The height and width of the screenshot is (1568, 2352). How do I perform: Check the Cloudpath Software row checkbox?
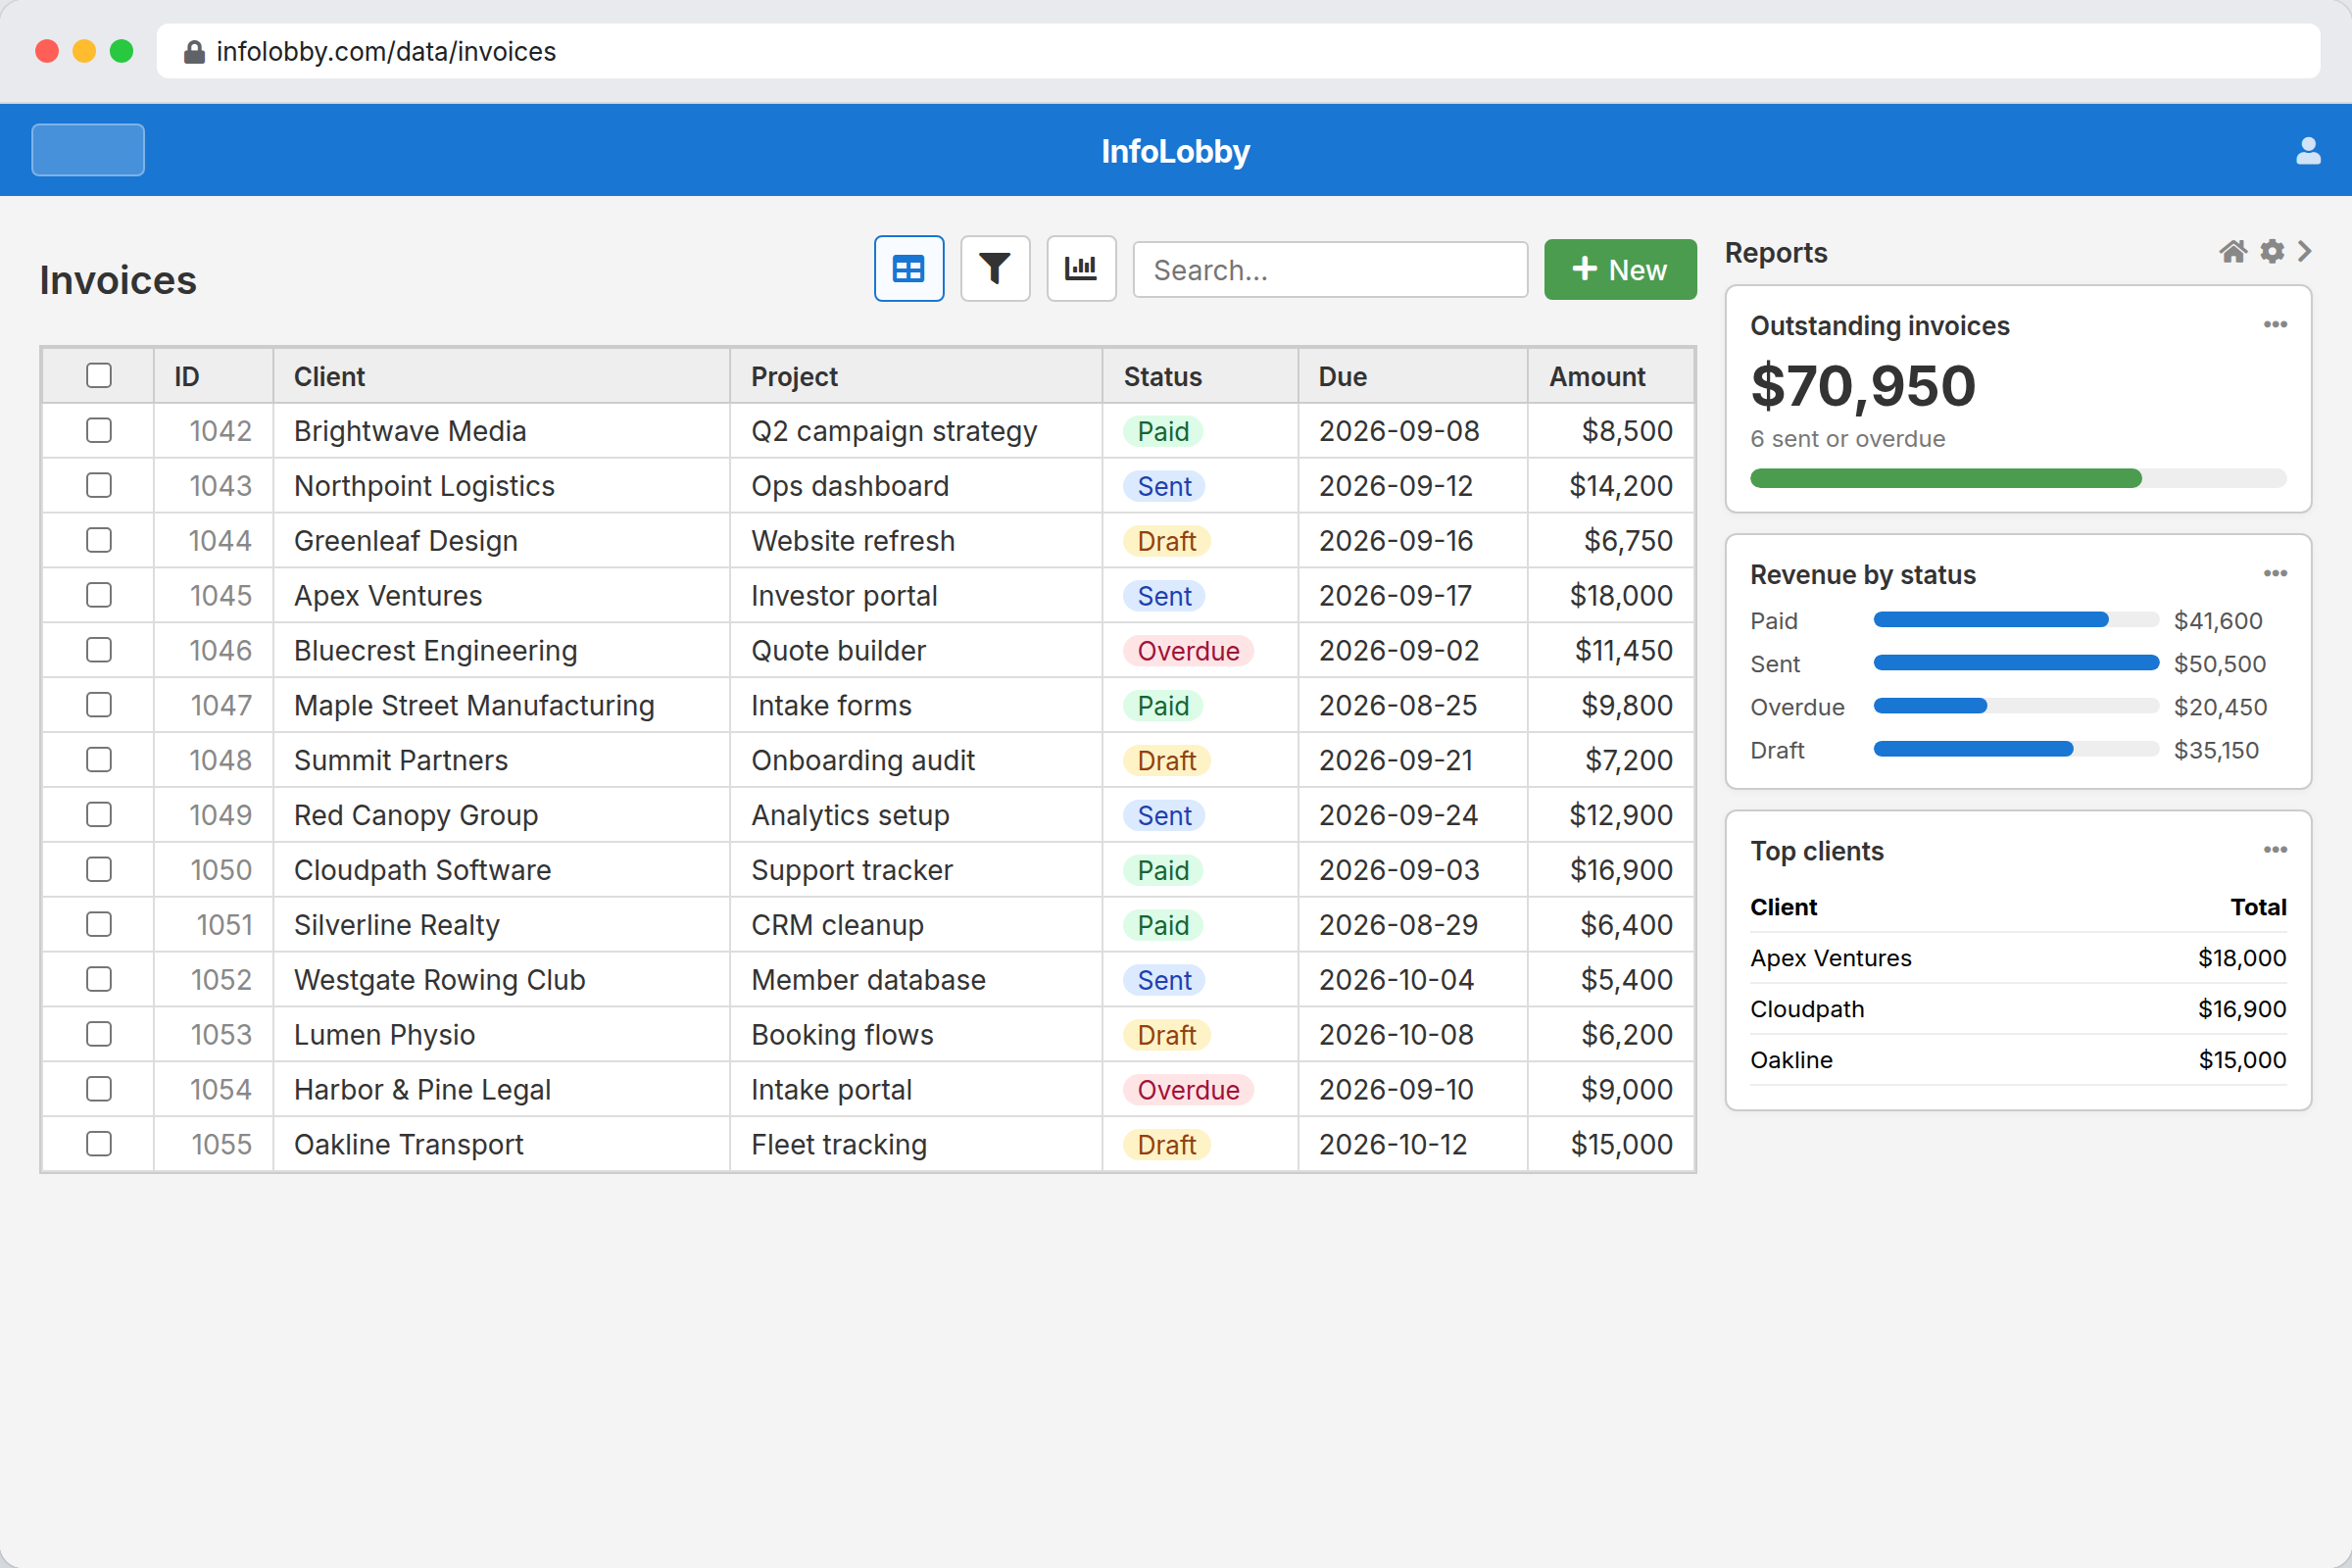pos(99,870)
